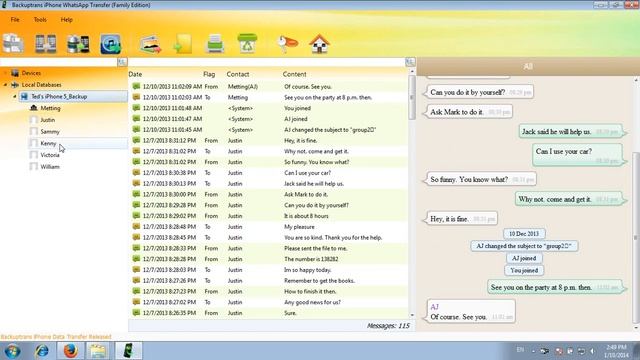Click the transfer between two phones icon
The width and height of the screenshot is (640, 360).
point(45,44)
